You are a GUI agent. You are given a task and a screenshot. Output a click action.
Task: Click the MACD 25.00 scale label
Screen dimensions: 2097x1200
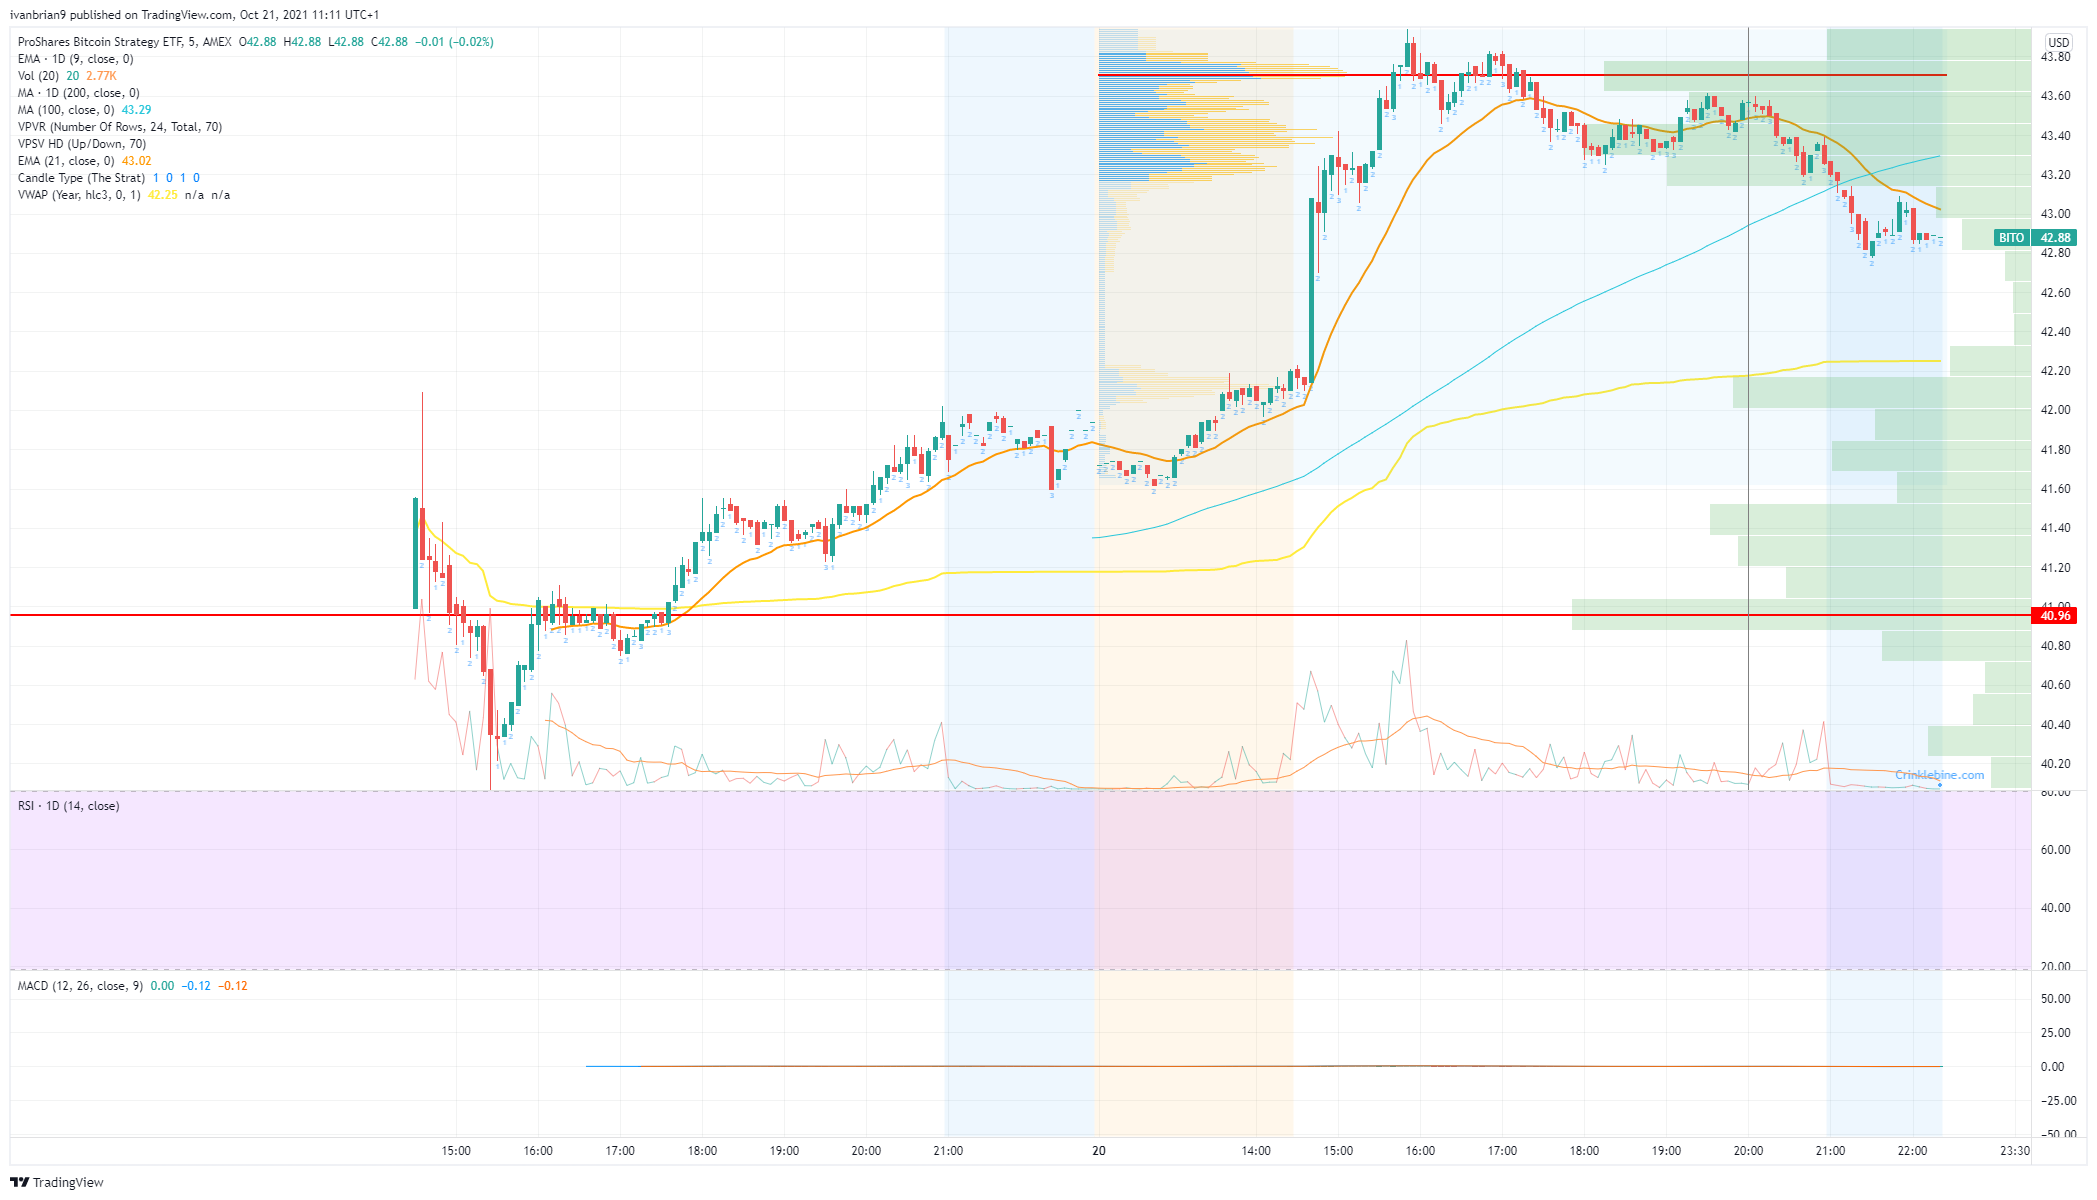coord(2055,1033)
